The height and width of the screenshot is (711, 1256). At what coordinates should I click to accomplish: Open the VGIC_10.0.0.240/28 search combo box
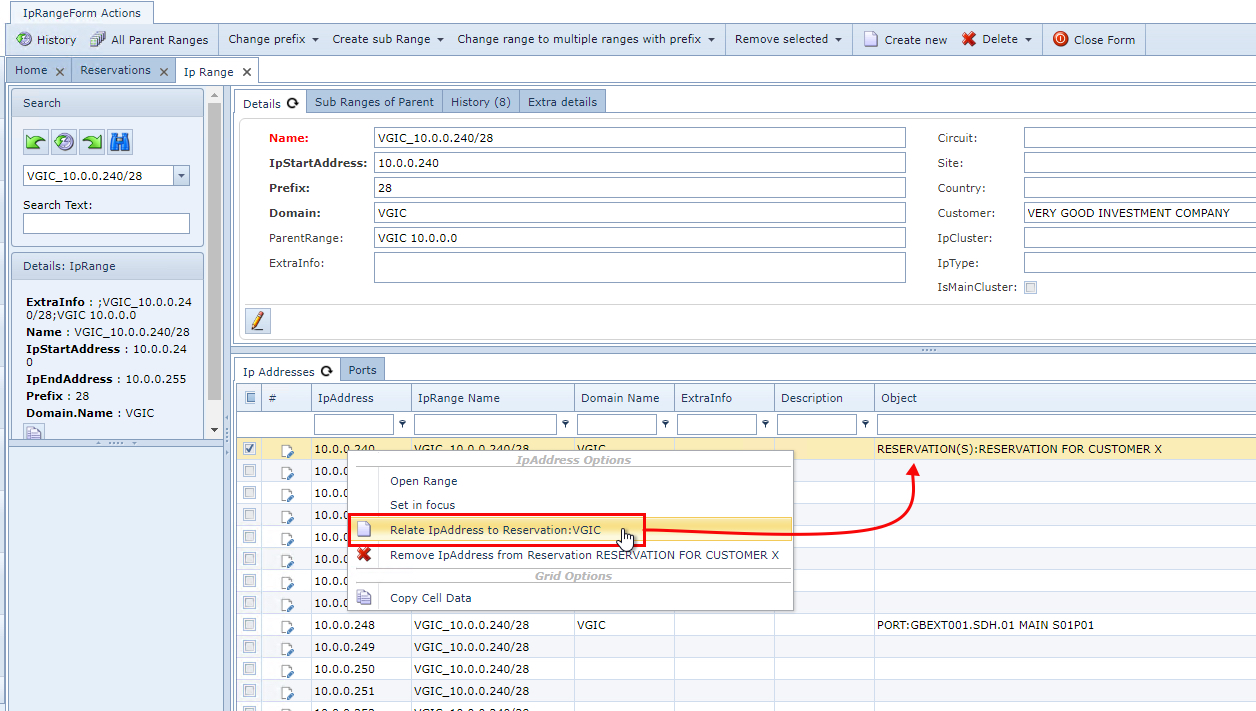pos(181,176)
